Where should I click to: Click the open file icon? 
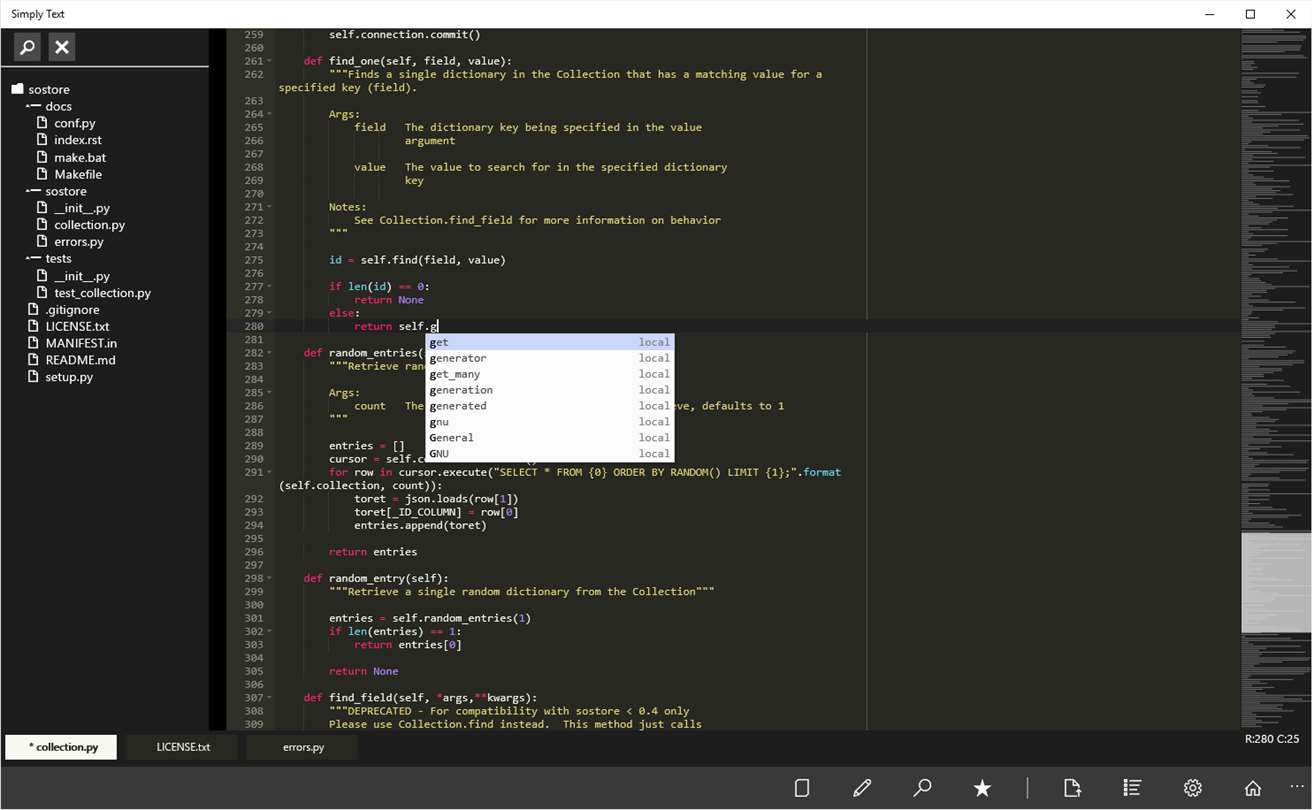pos(1072,788)
